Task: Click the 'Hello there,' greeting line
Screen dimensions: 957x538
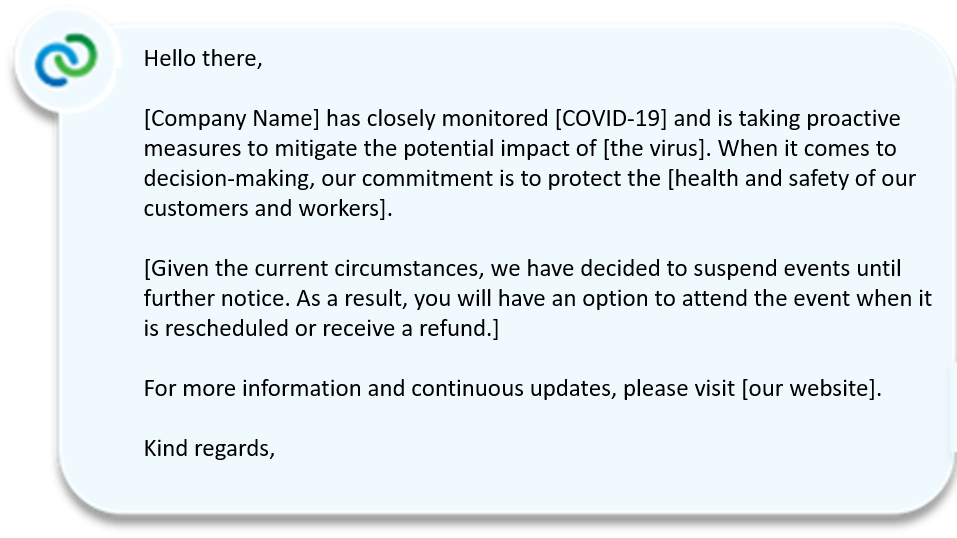Action: pyautogui.click(x=203, y=59)
